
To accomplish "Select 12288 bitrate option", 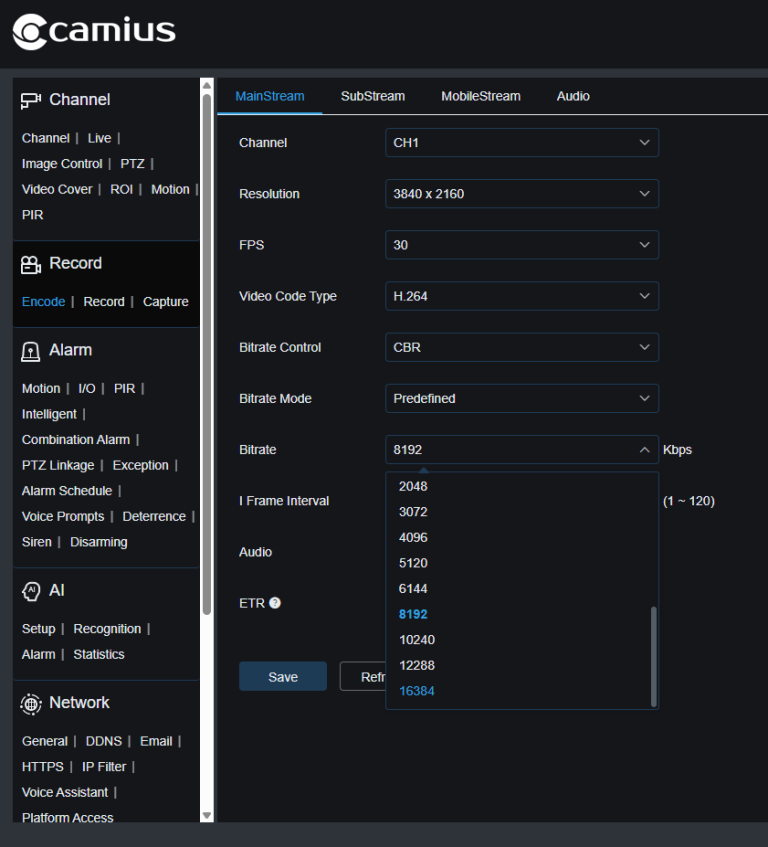I will (x=417, y=665).
